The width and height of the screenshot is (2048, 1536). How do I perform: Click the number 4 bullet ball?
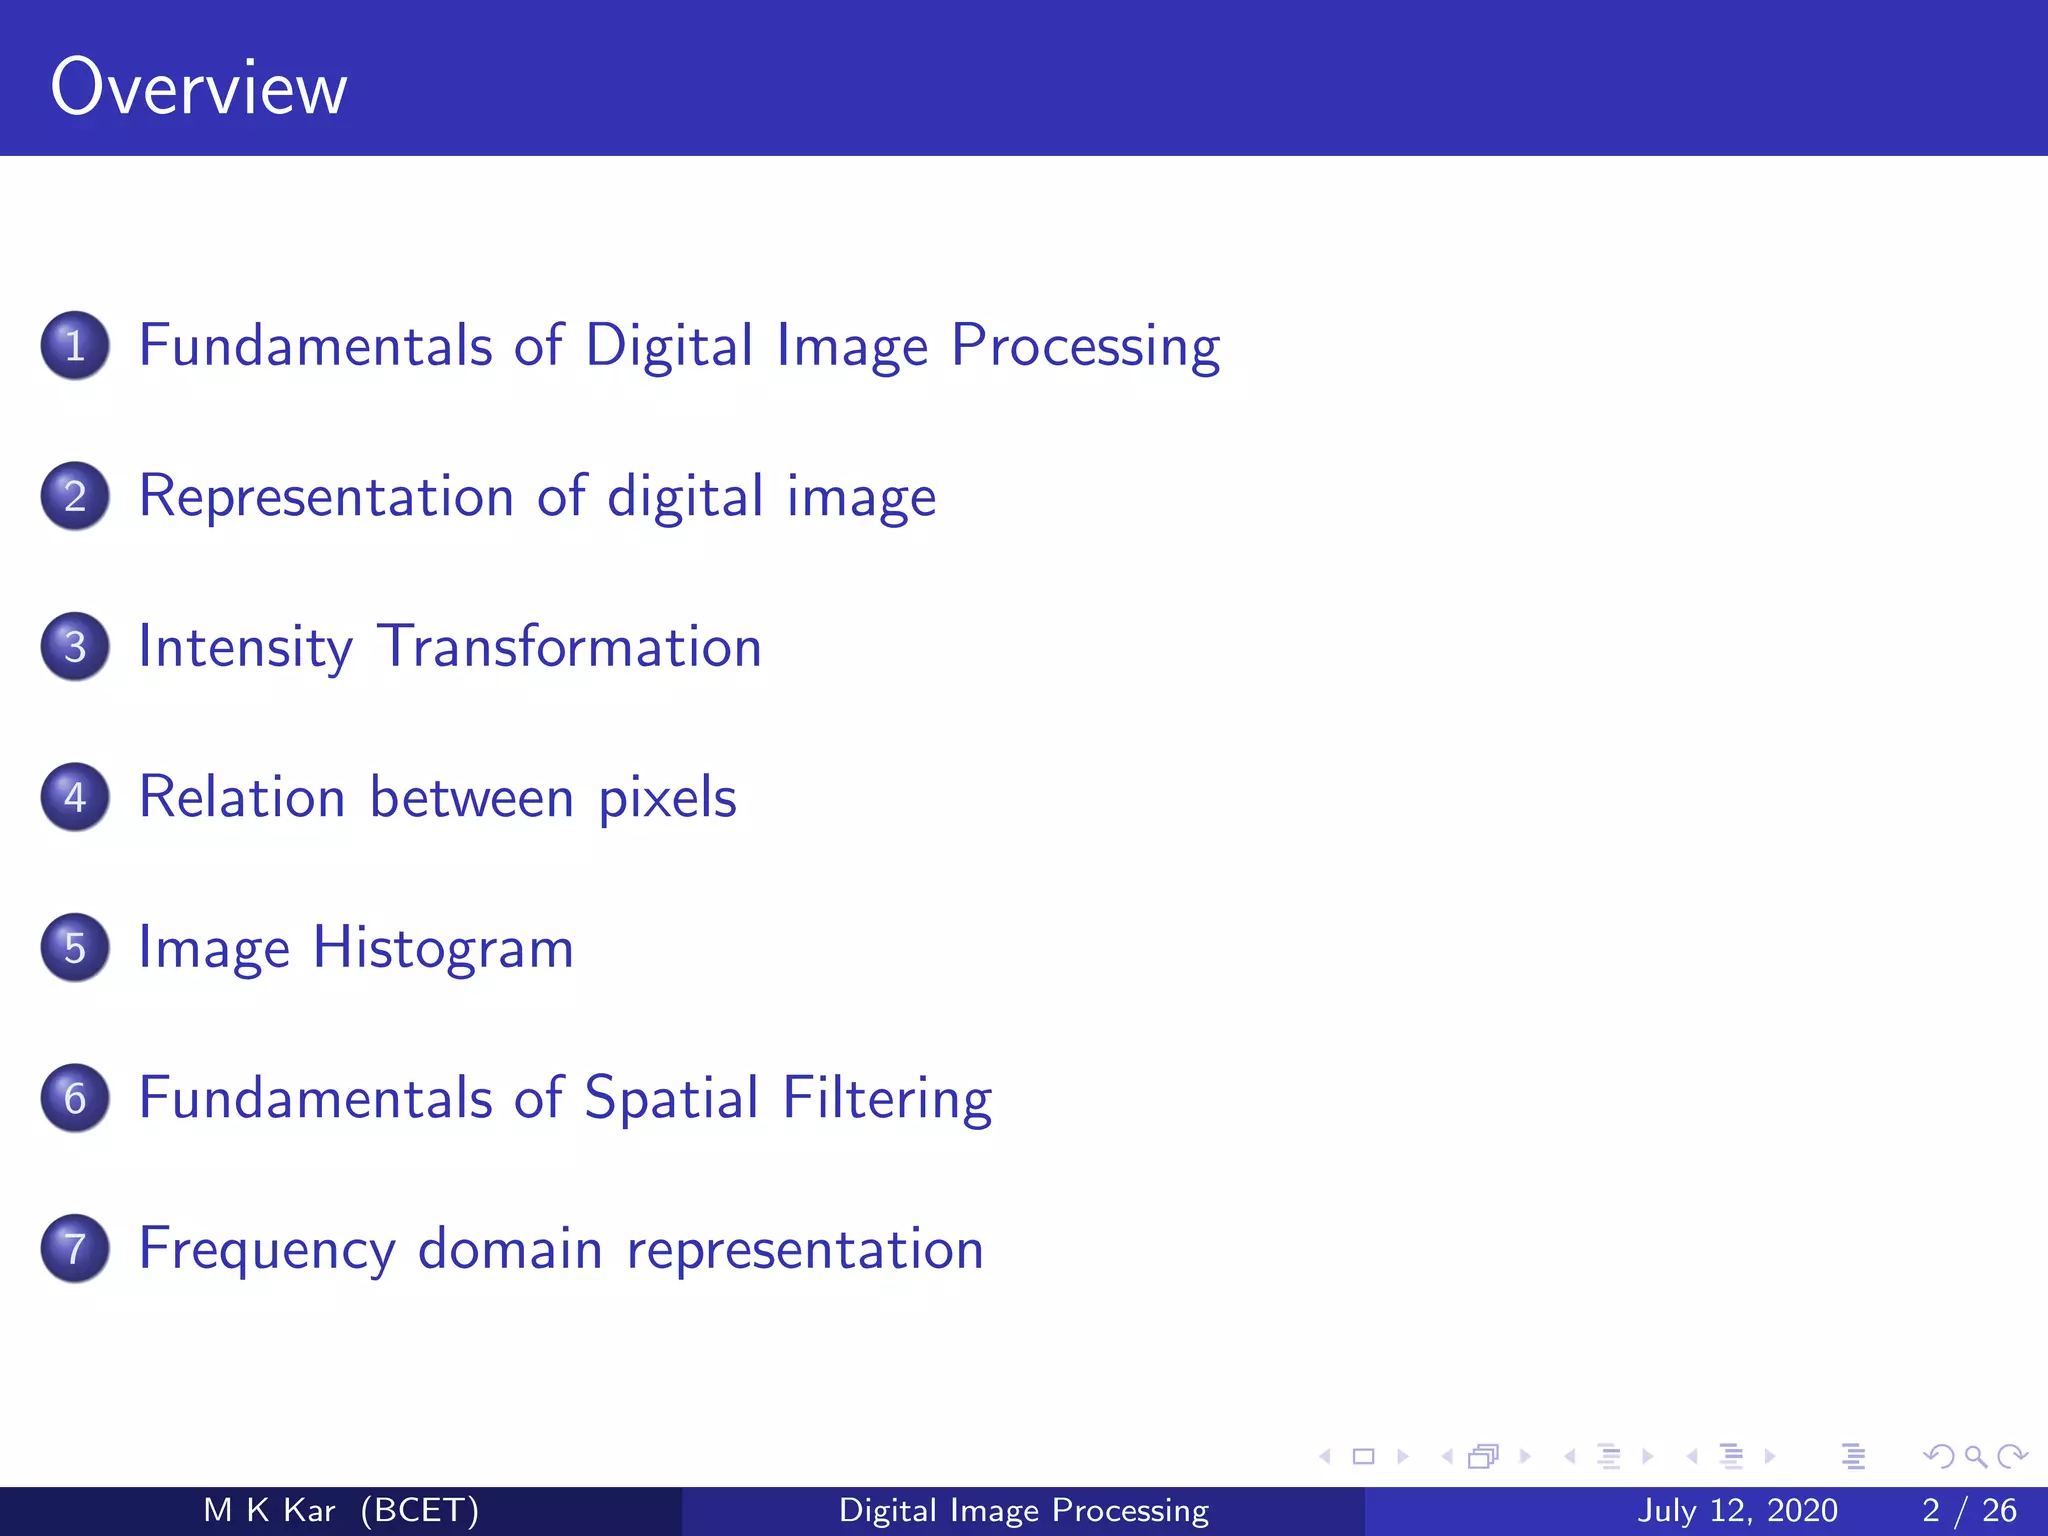click(75, 797)
